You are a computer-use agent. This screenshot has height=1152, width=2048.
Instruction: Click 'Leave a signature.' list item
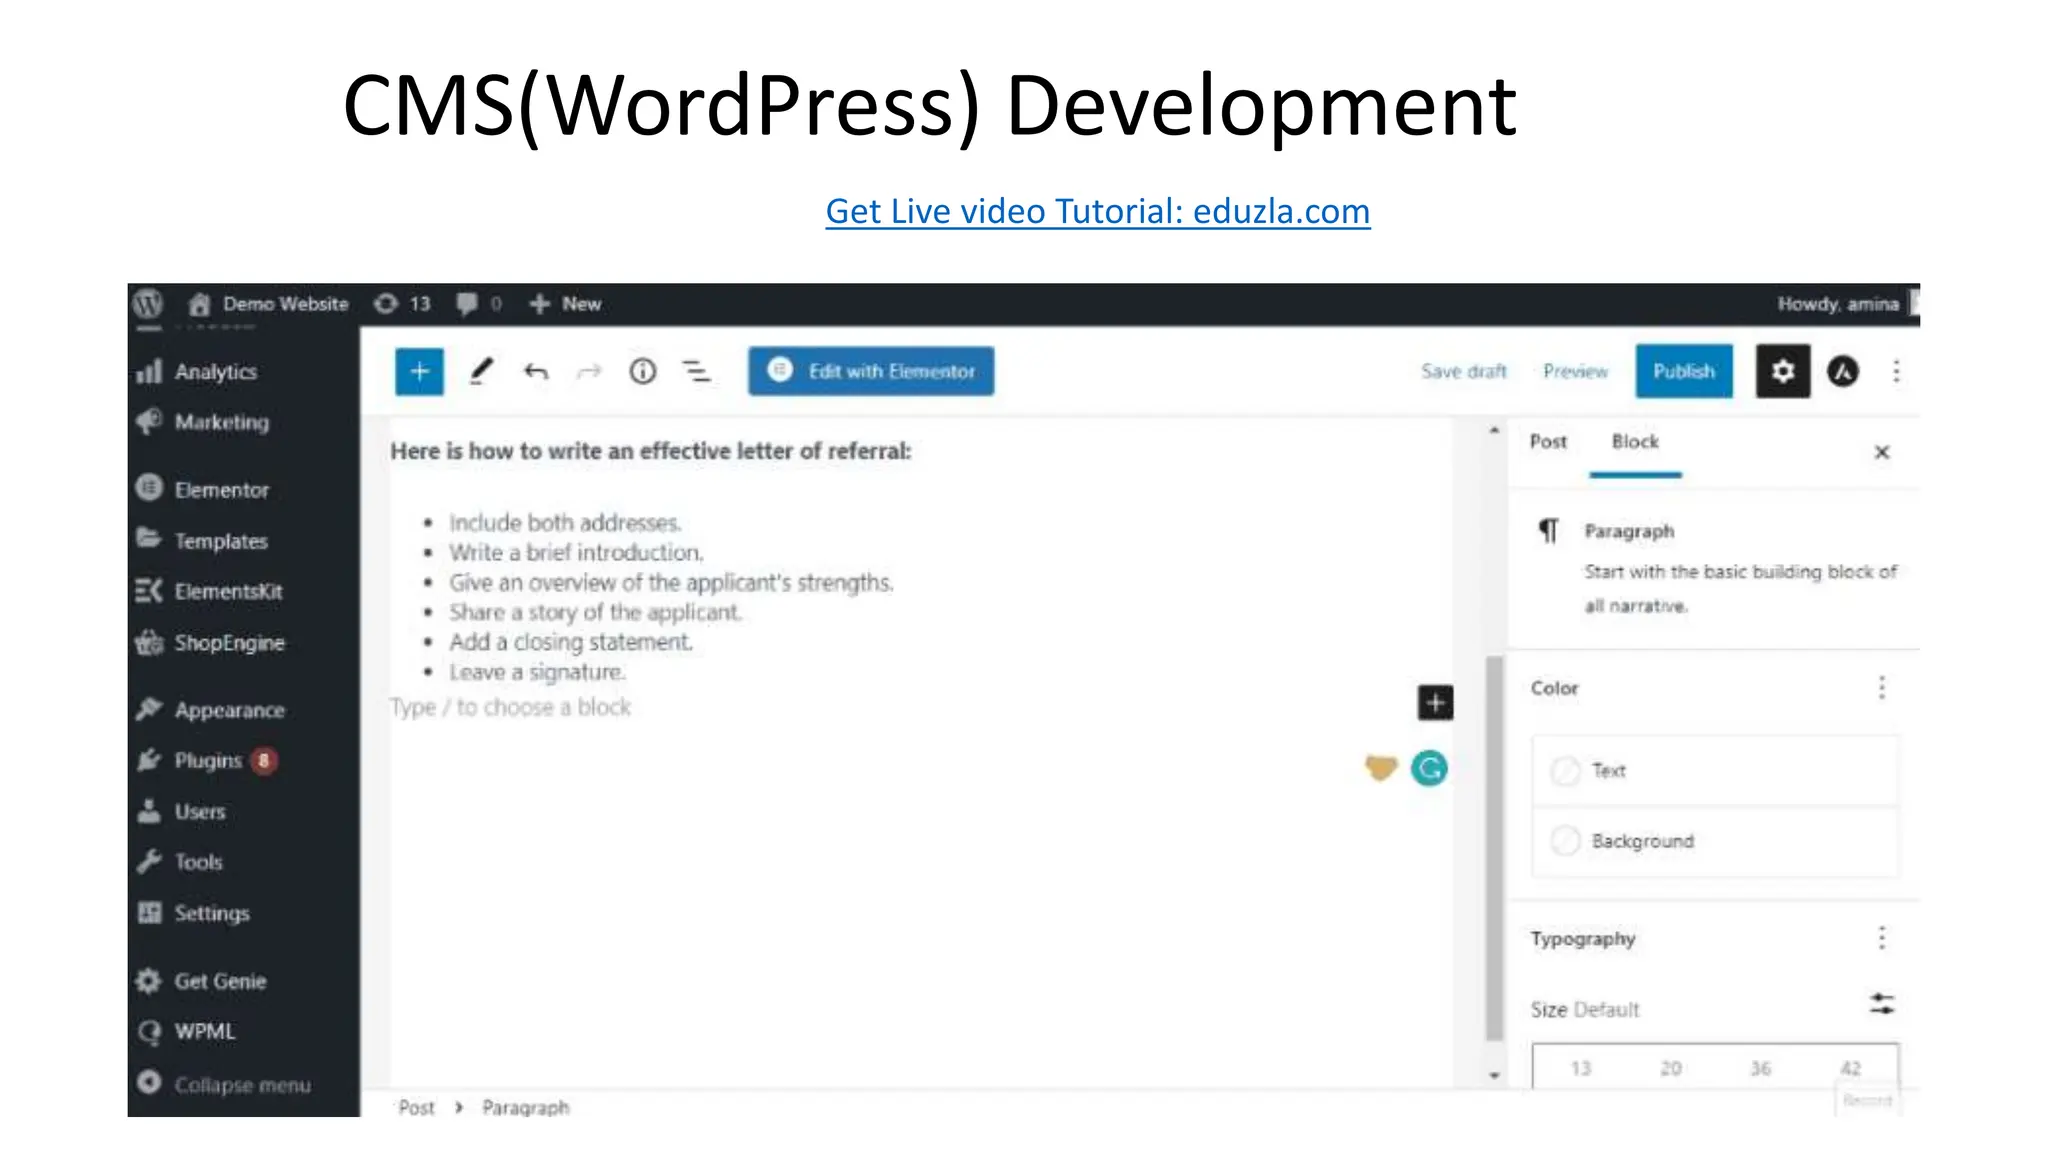click(x=537, y=672)
